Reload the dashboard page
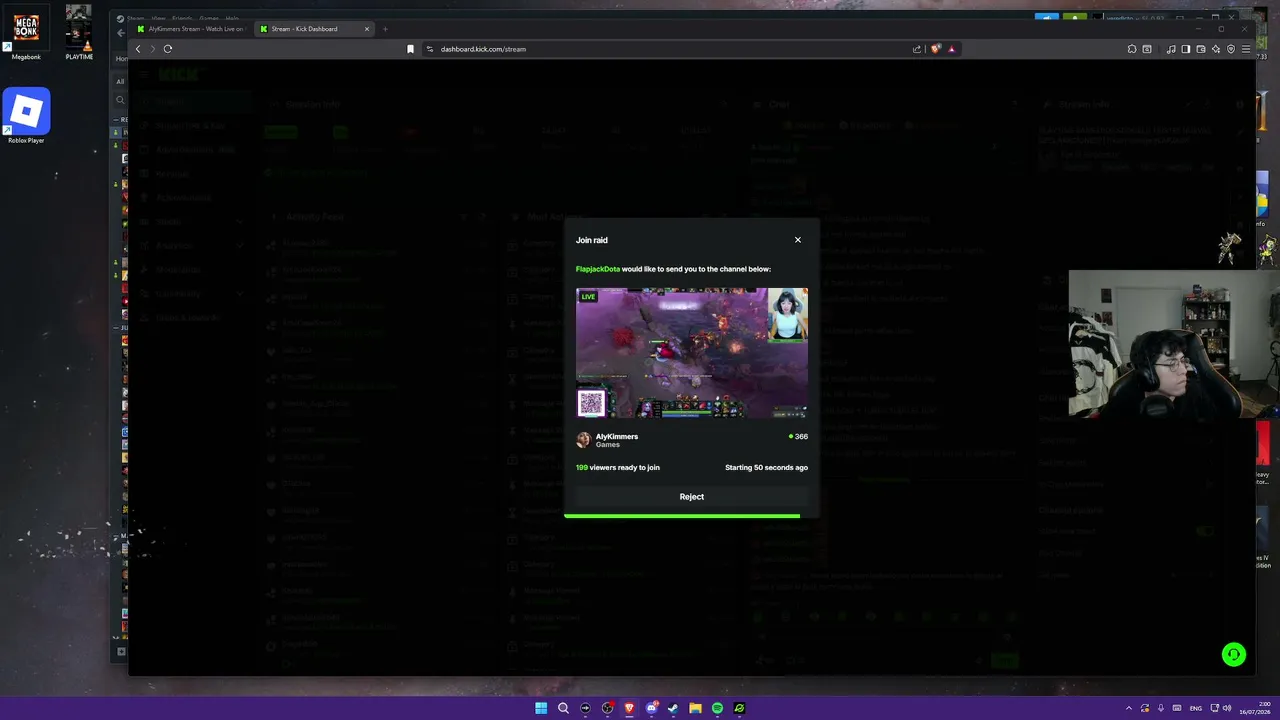 coord(168,49)
